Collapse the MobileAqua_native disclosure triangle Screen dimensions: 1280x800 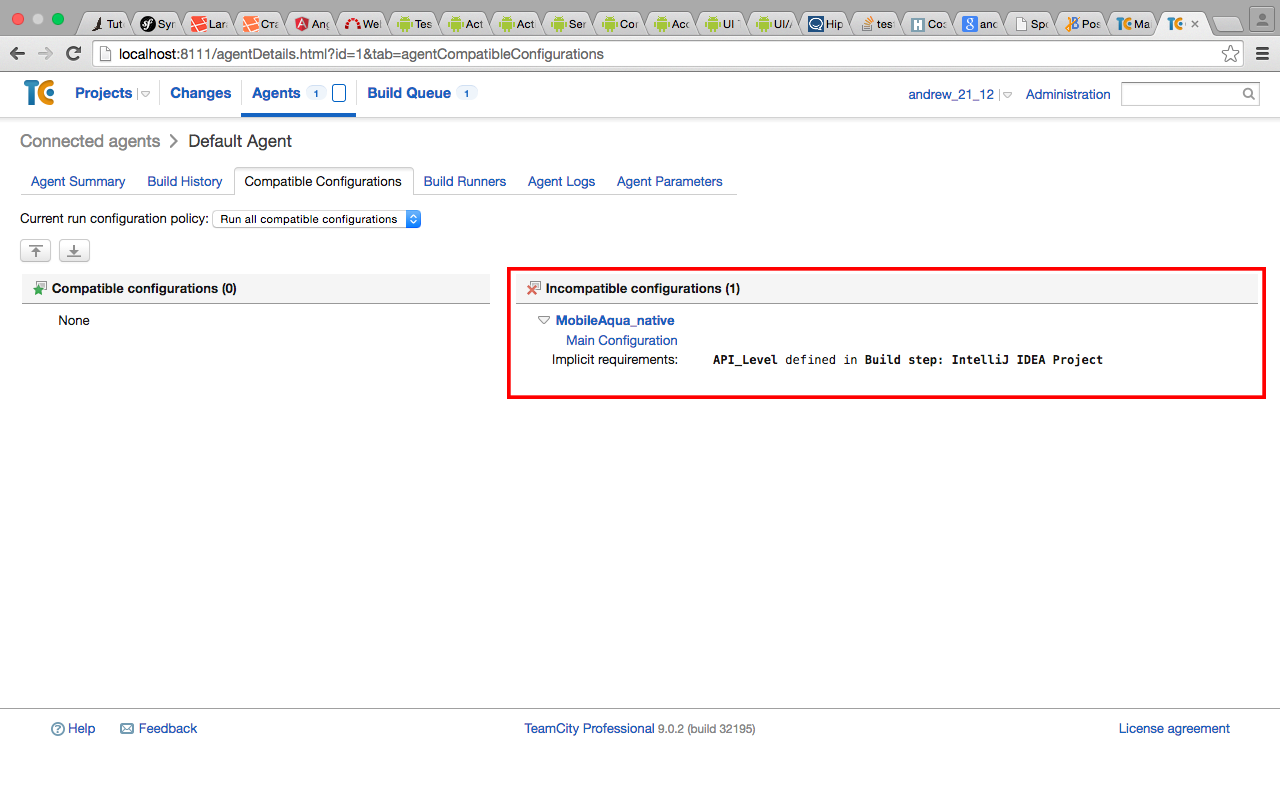[544, 320]
